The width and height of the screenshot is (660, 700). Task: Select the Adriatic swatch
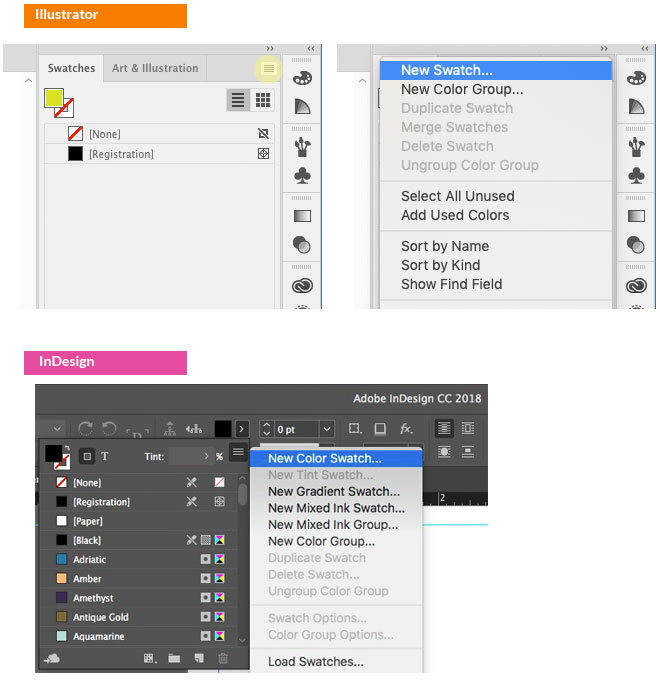139,559
